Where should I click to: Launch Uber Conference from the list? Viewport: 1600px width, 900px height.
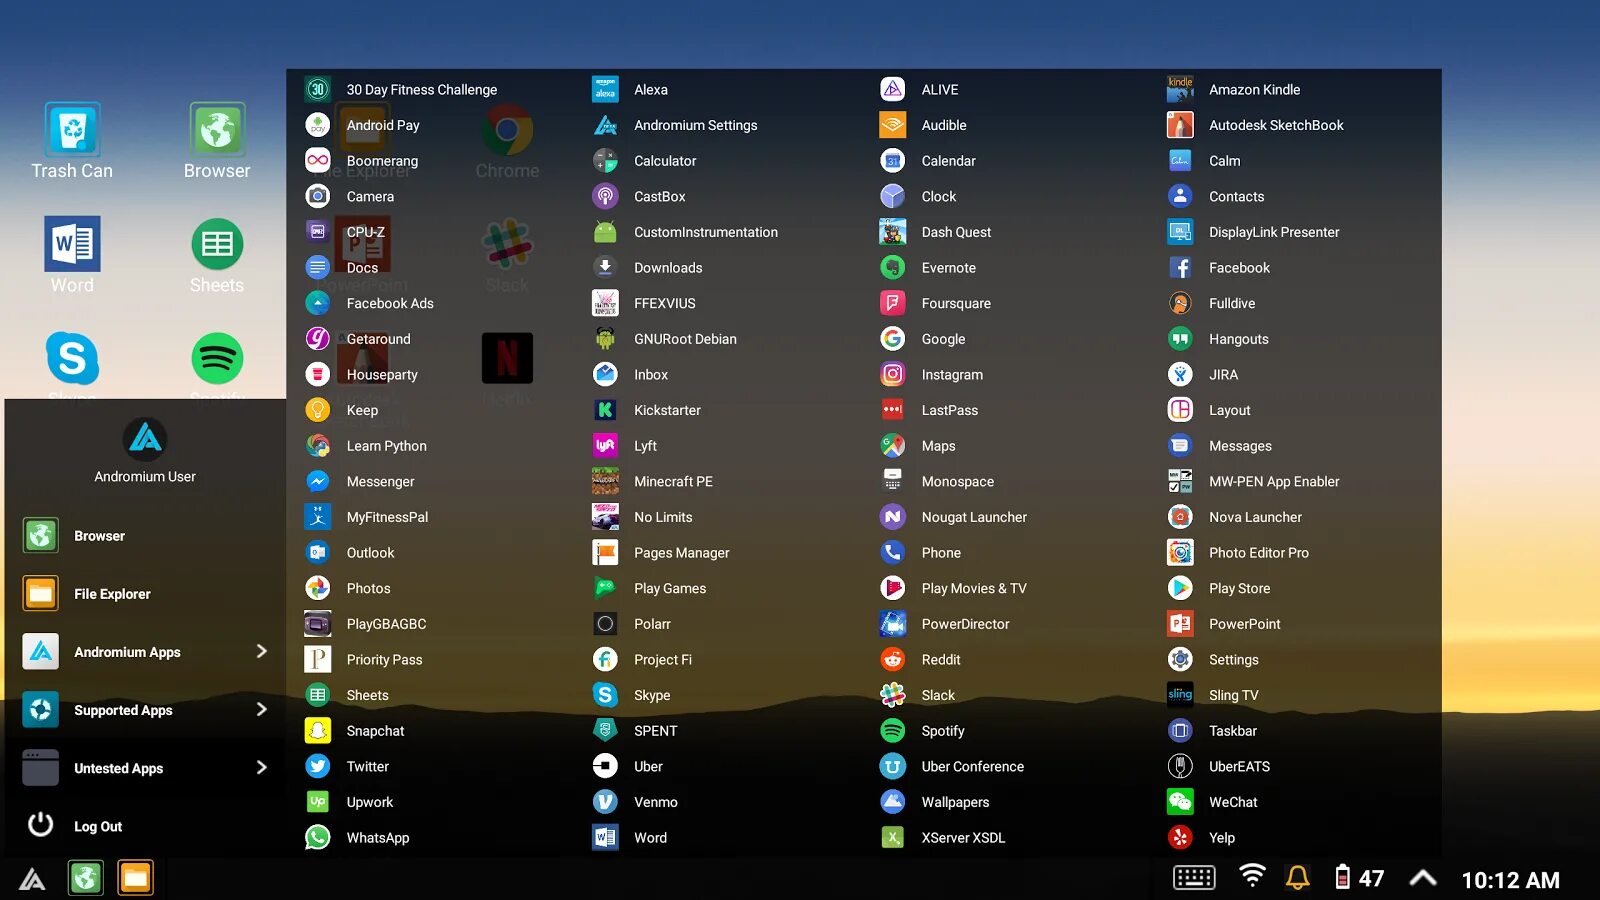click(952, 766)
